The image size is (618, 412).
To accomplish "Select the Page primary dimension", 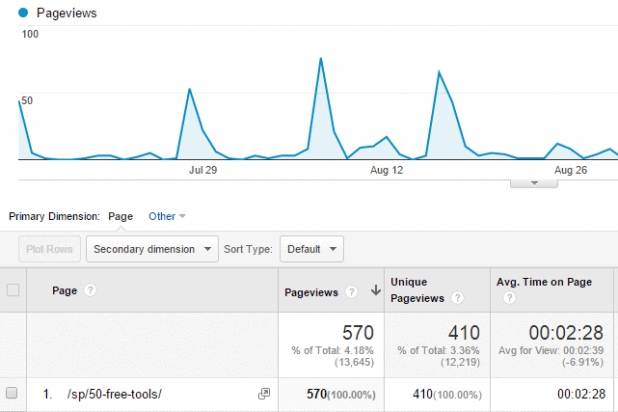I will coord(121,216).
